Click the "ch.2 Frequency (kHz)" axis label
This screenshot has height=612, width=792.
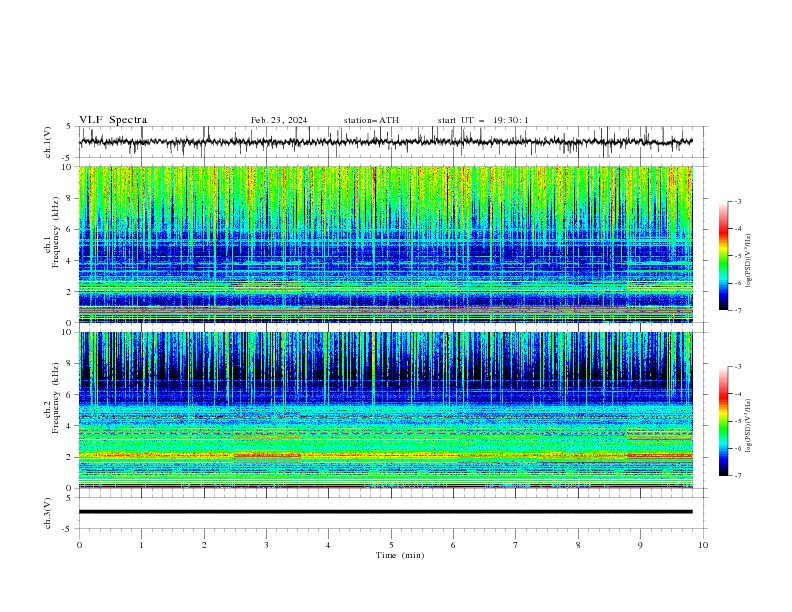pyautogui.click(x=51, y=398)
